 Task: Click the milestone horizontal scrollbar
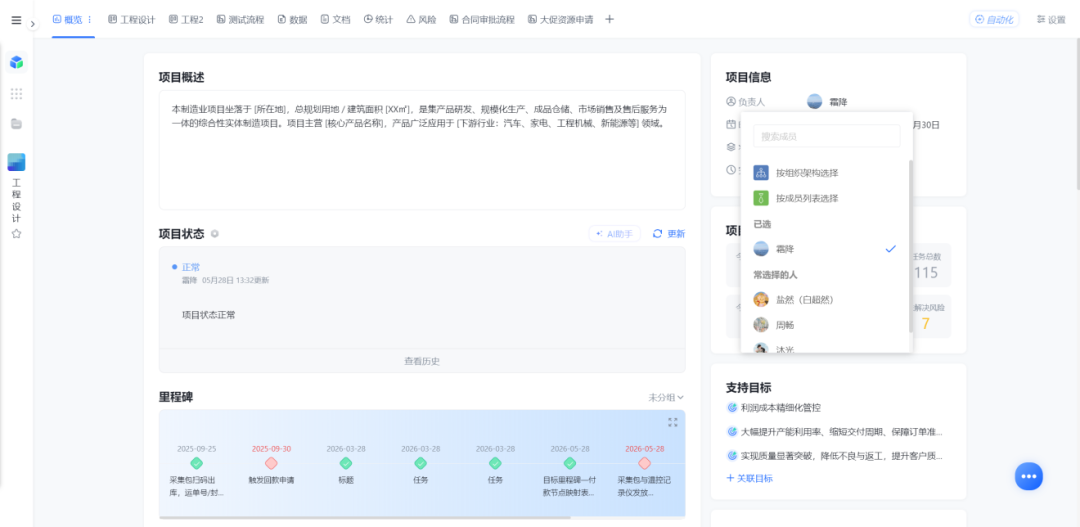[x=365, y=517]
